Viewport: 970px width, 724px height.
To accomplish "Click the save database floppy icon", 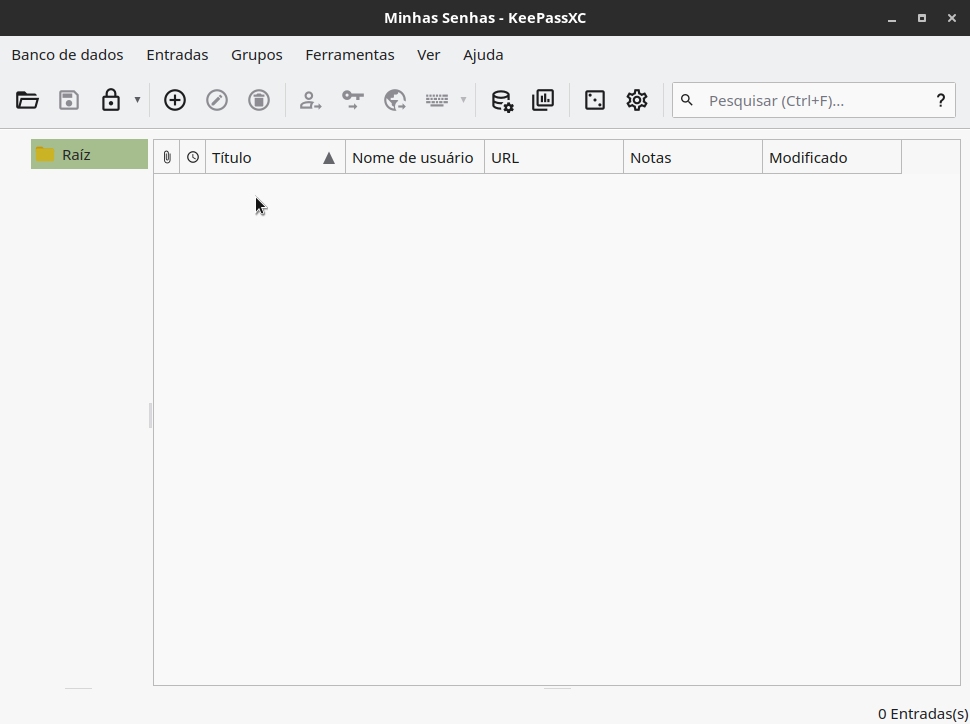I will tap(69, 100).
